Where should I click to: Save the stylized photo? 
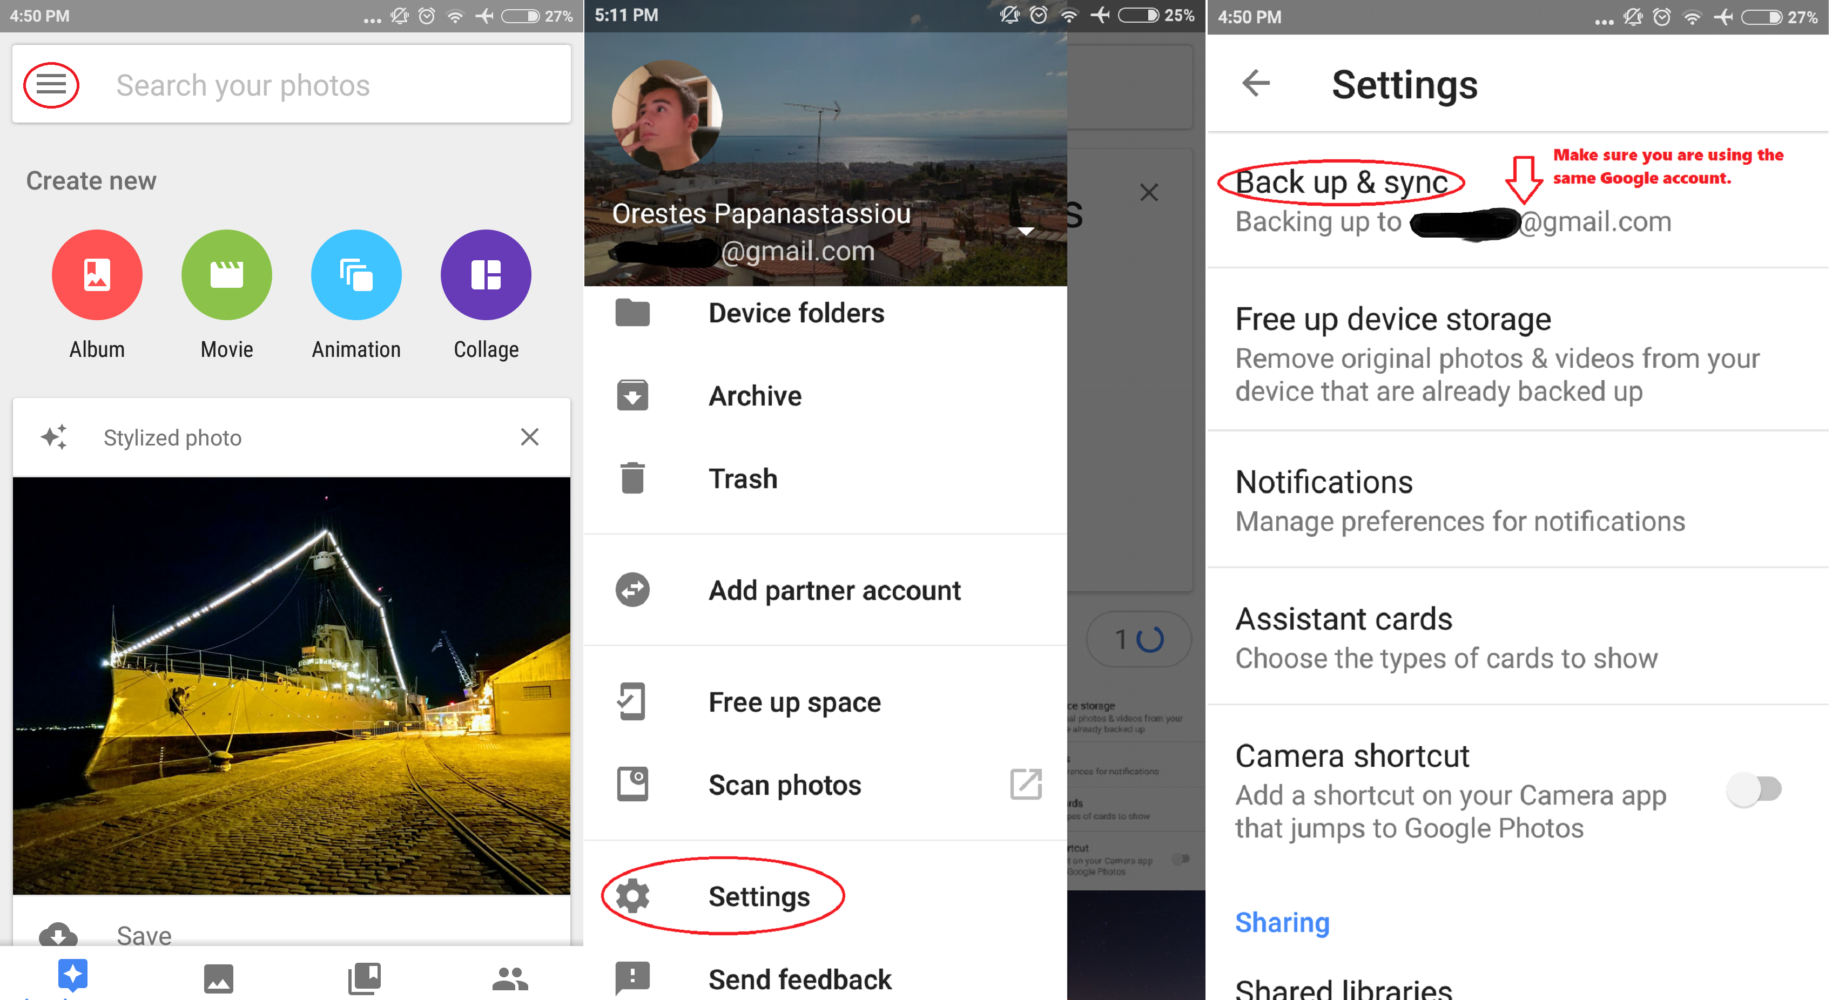143,935
